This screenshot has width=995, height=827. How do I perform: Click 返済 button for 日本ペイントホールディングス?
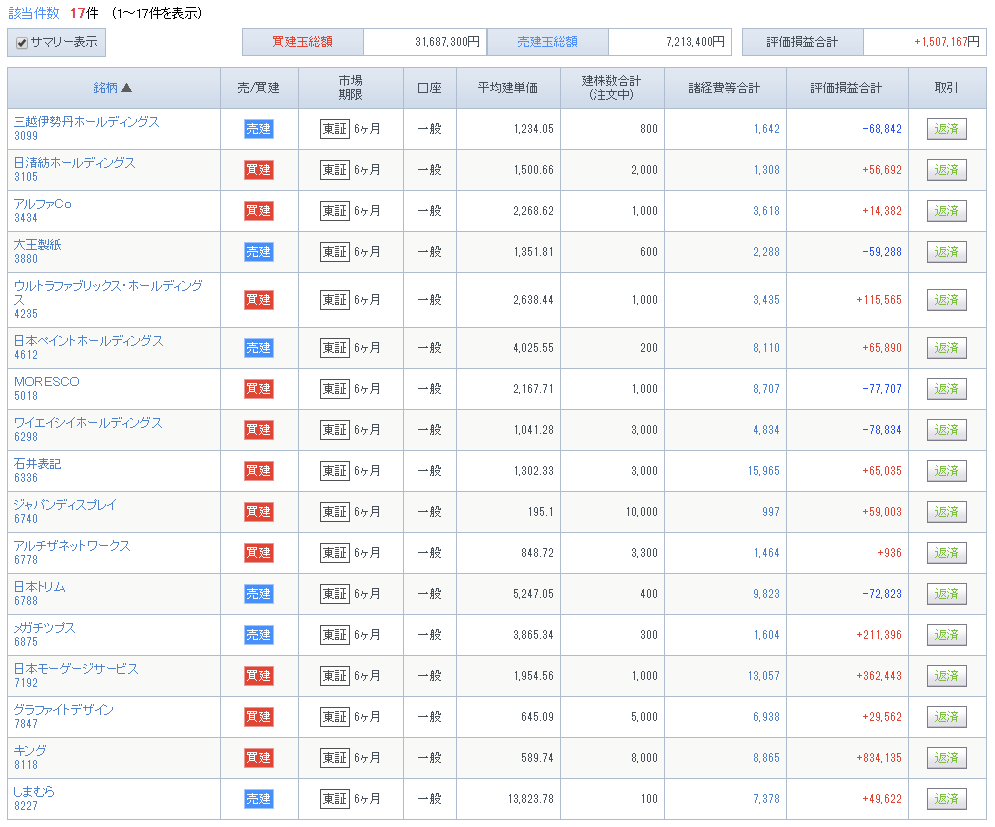946,348
